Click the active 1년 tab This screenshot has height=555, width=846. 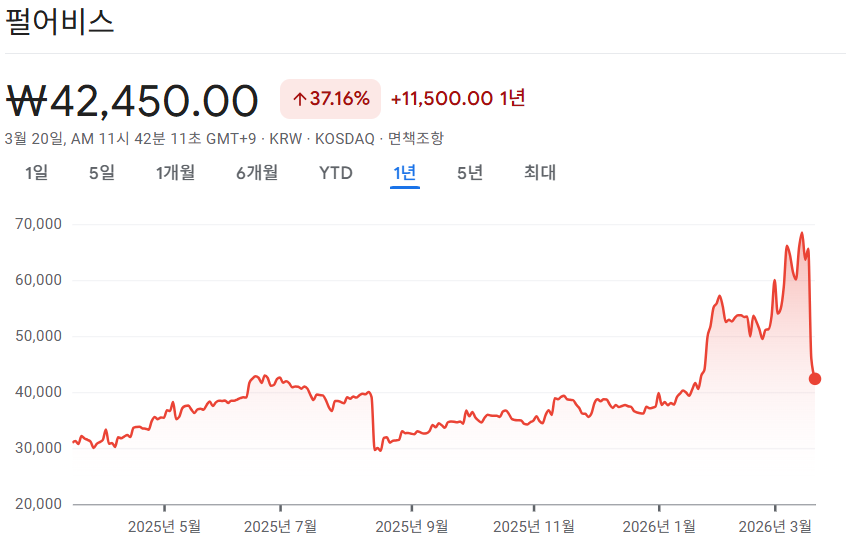click(405, 173)
